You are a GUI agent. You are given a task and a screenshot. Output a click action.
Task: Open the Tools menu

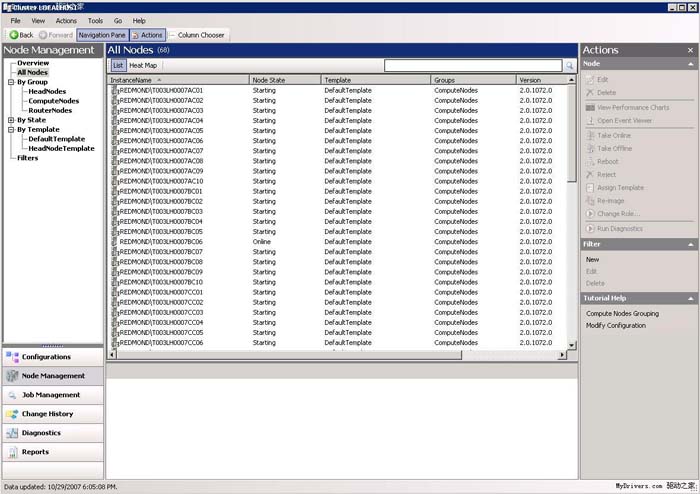(95, 20)
